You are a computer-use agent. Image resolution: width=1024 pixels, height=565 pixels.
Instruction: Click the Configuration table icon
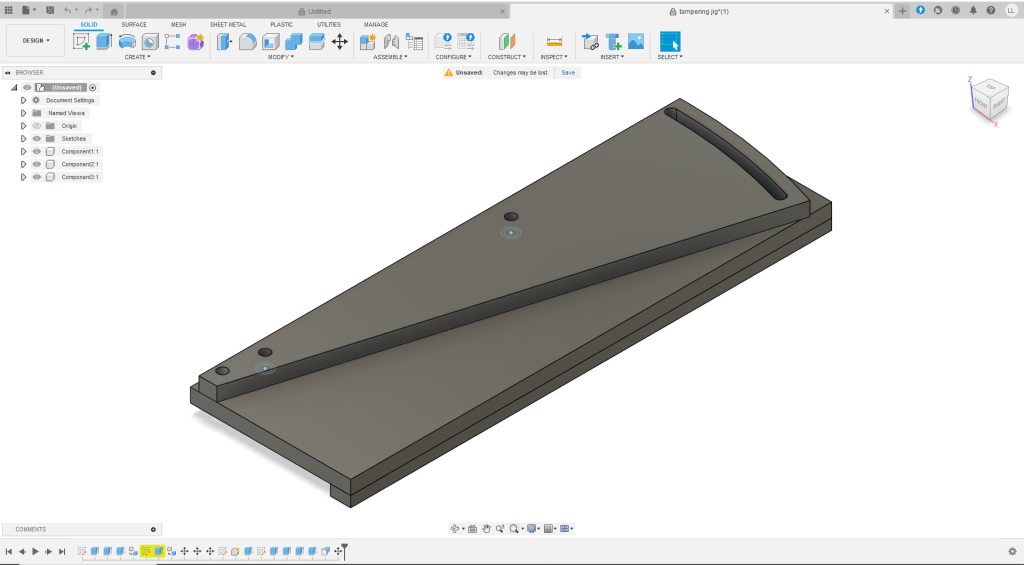tap(466, 42)
